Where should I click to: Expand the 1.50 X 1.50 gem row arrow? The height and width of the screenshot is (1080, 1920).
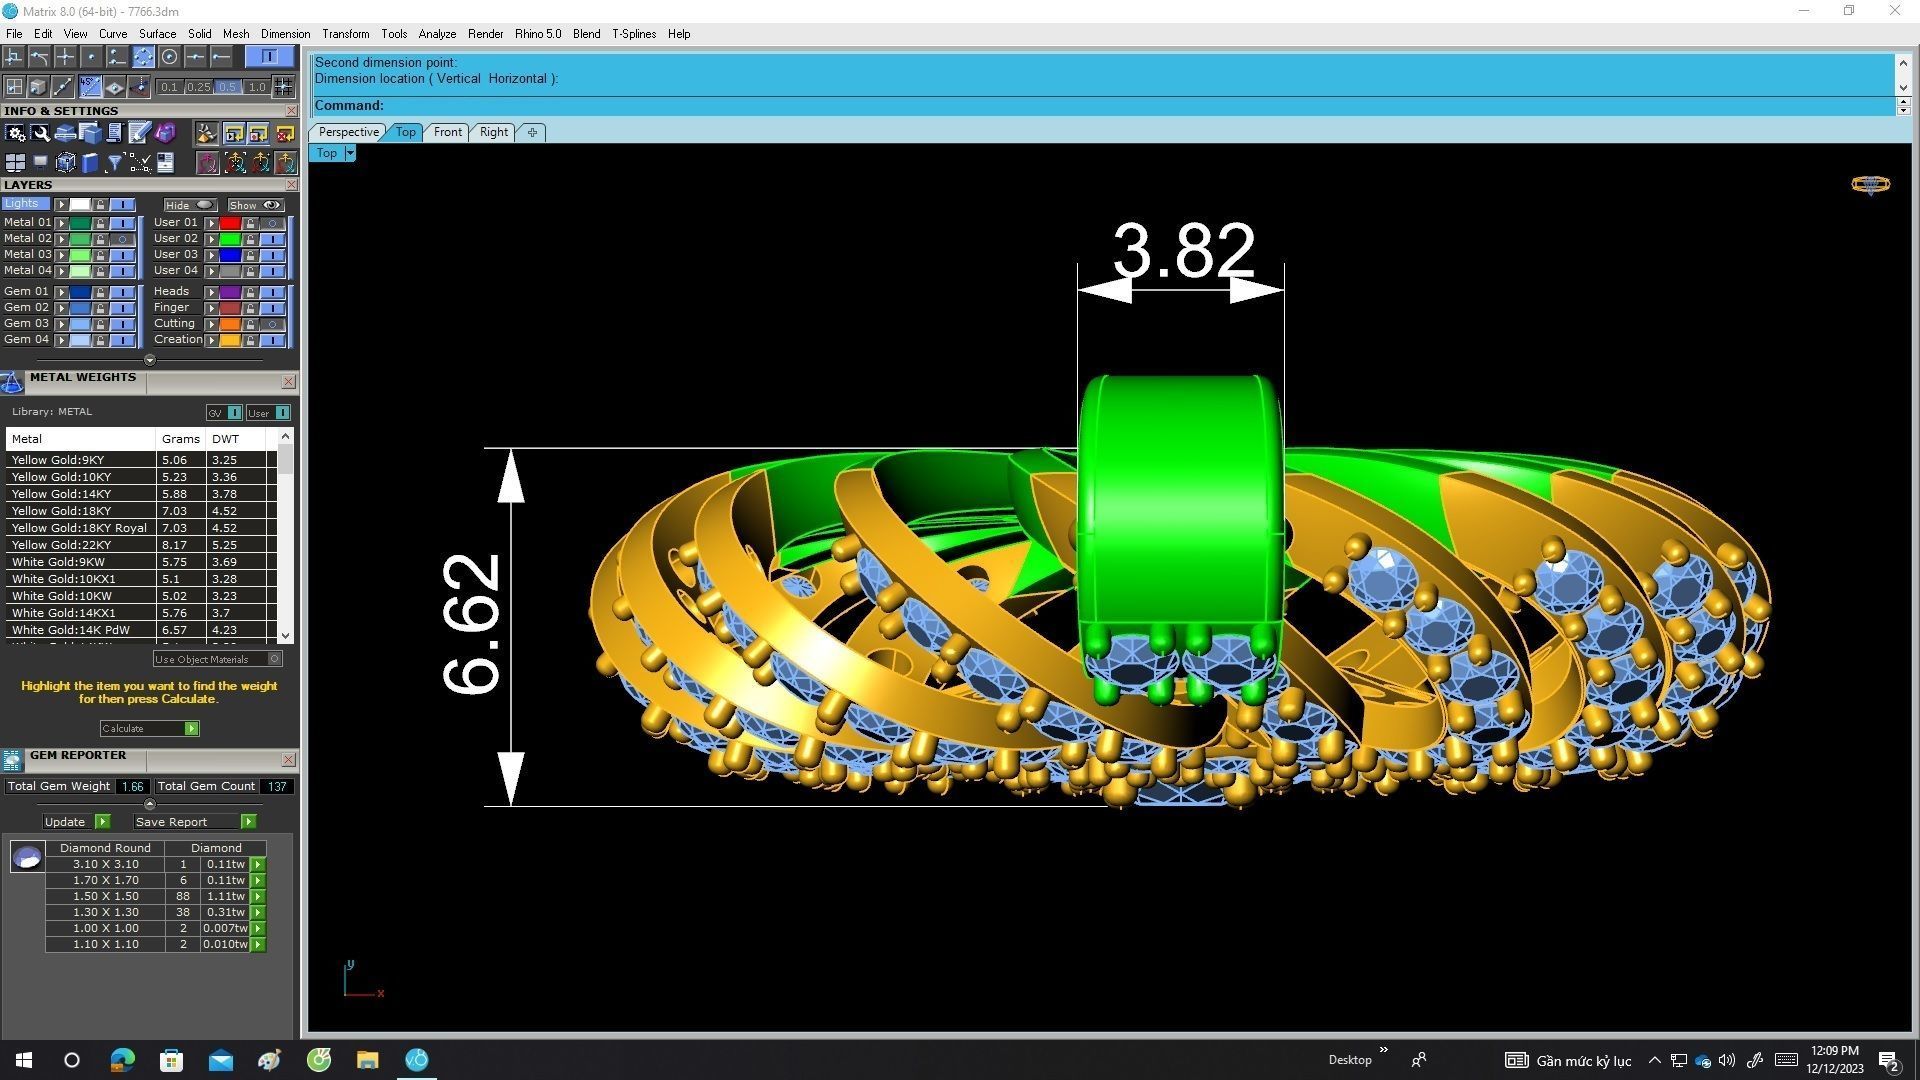tap(258, 897)
